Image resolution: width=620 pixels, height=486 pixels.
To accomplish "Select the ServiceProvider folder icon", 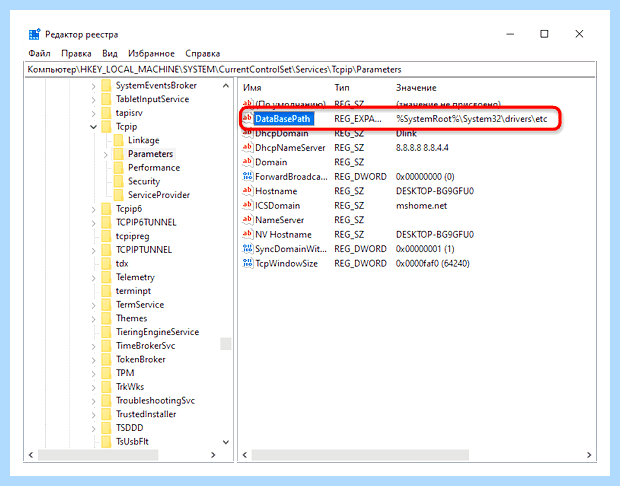I will (x=118, y=195).
